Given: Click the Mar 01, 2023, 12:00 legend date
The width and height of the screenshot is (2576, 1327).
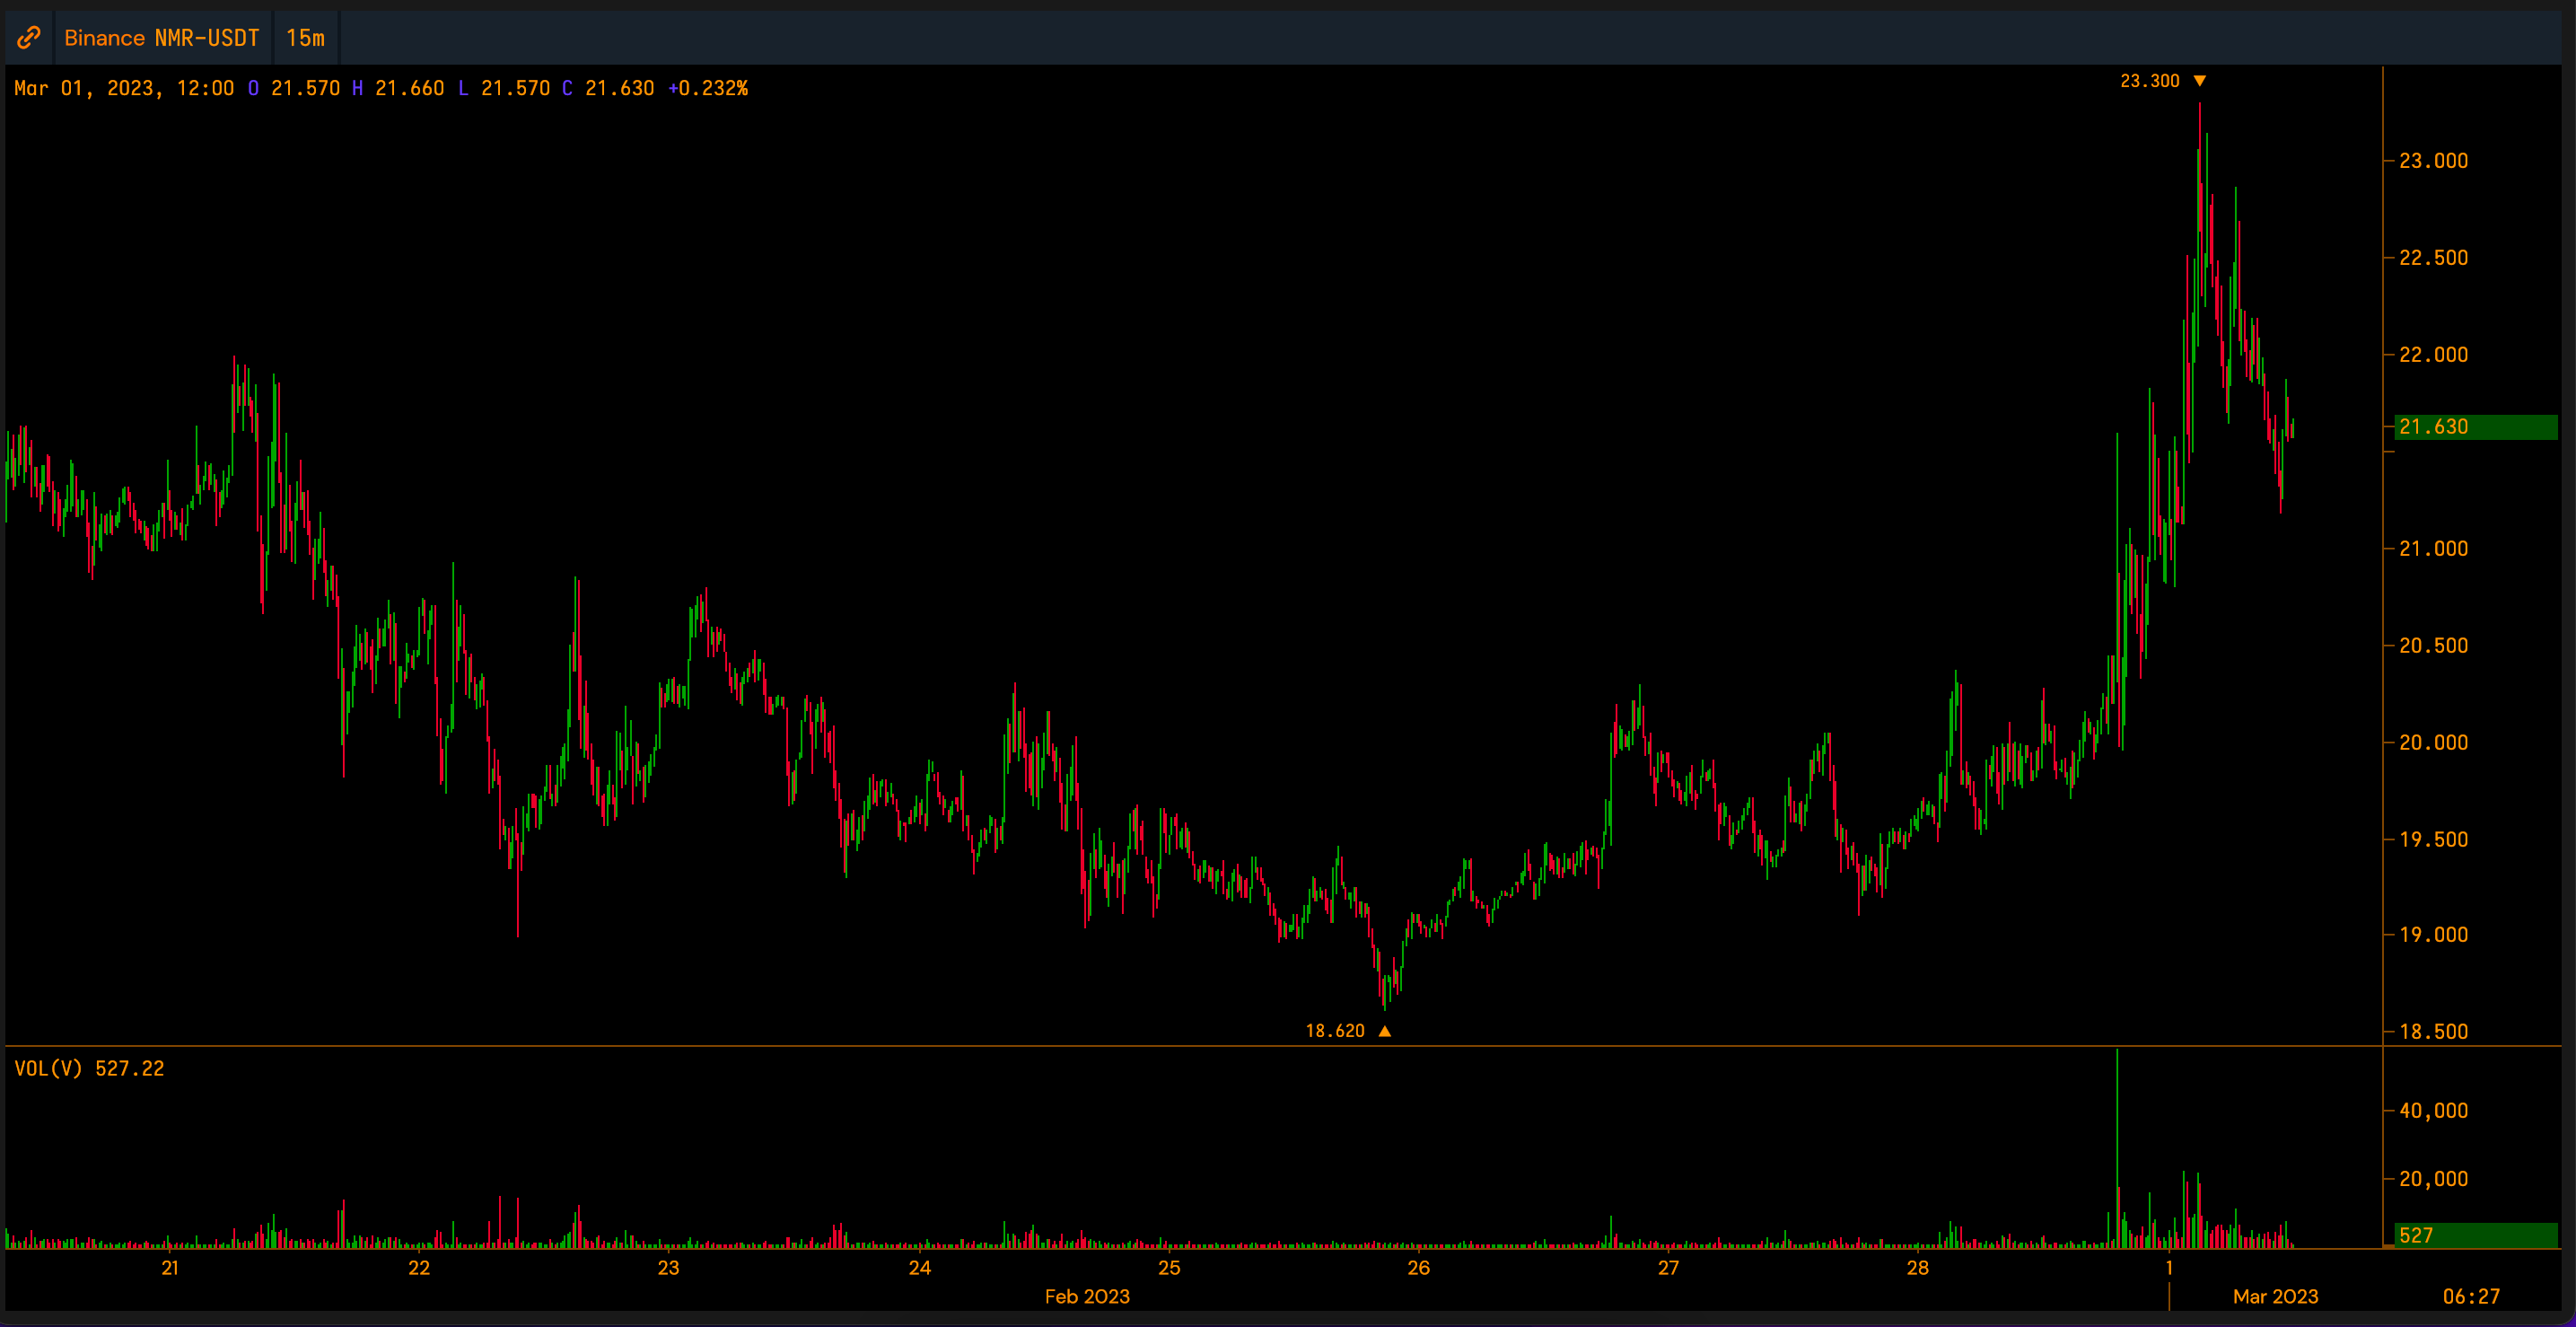Looking at the screenshot, I should coord(124,88).
